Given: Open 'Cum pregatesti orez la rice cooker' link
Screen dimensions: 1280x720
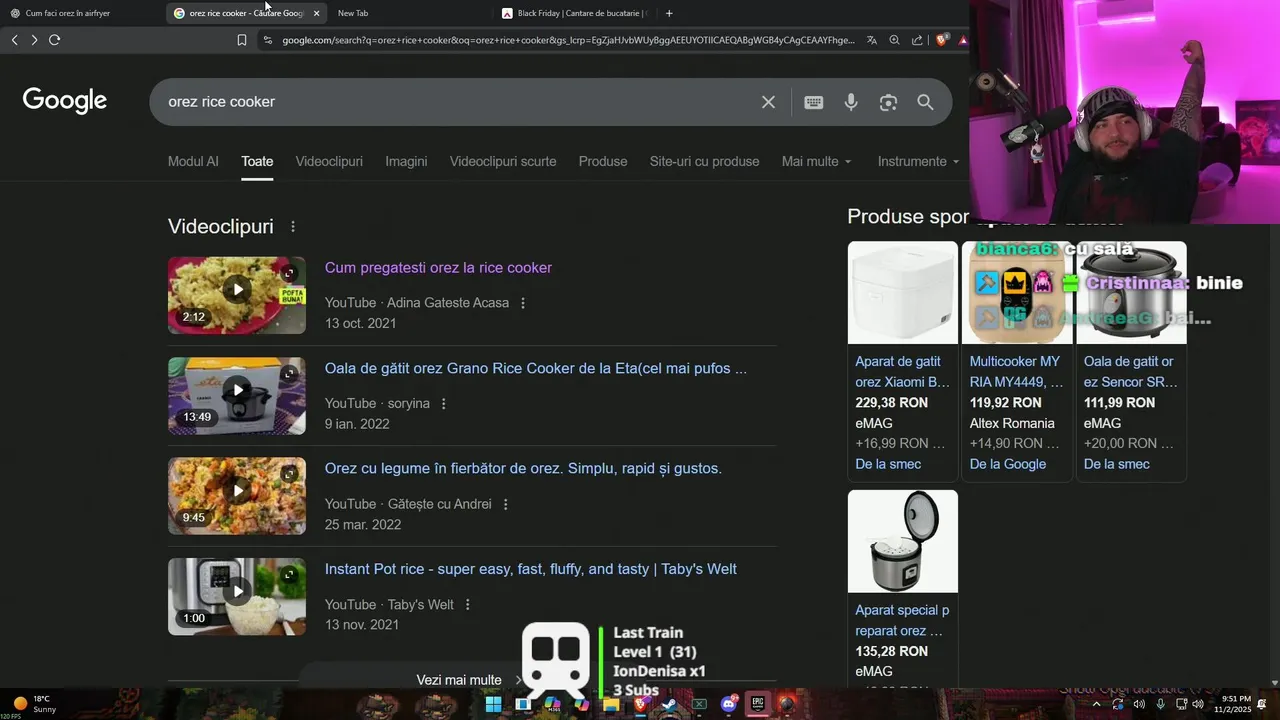Looking at the screenshot, I should pyautogui.click(x=438, y=268).
